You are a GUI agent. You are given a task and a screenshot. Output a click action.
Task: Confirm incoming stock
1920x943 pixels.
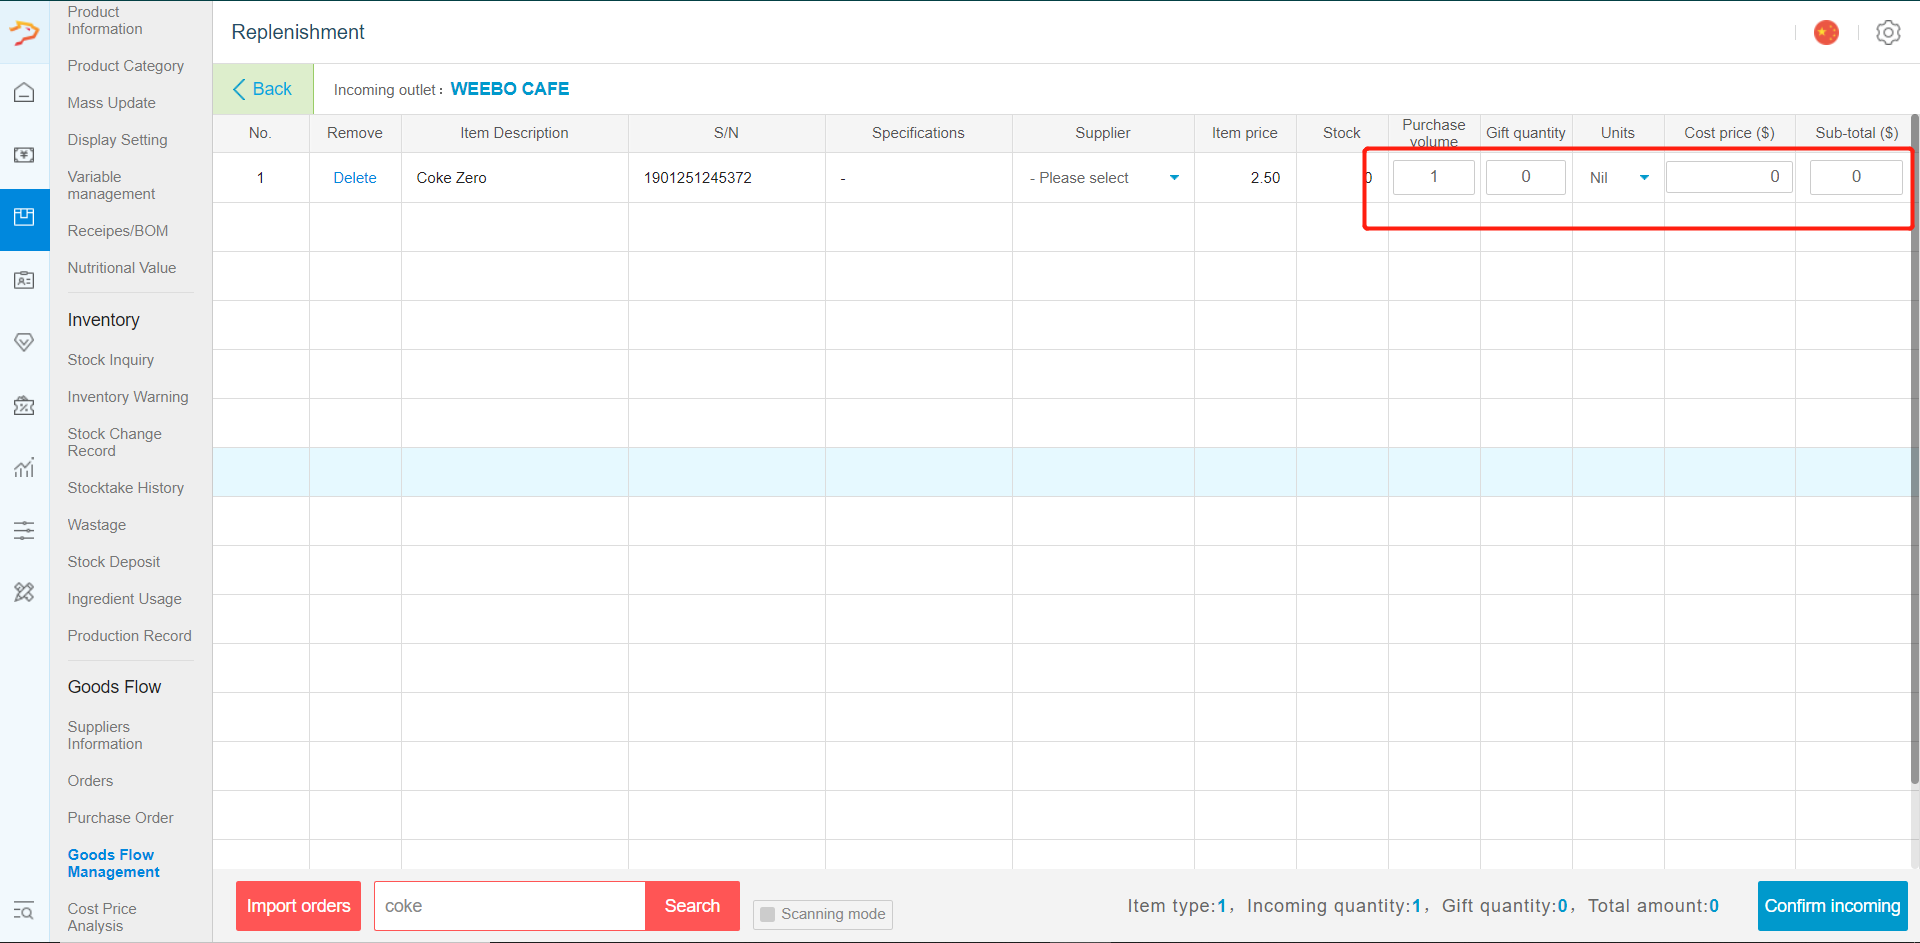click(x=1832, y=906)
